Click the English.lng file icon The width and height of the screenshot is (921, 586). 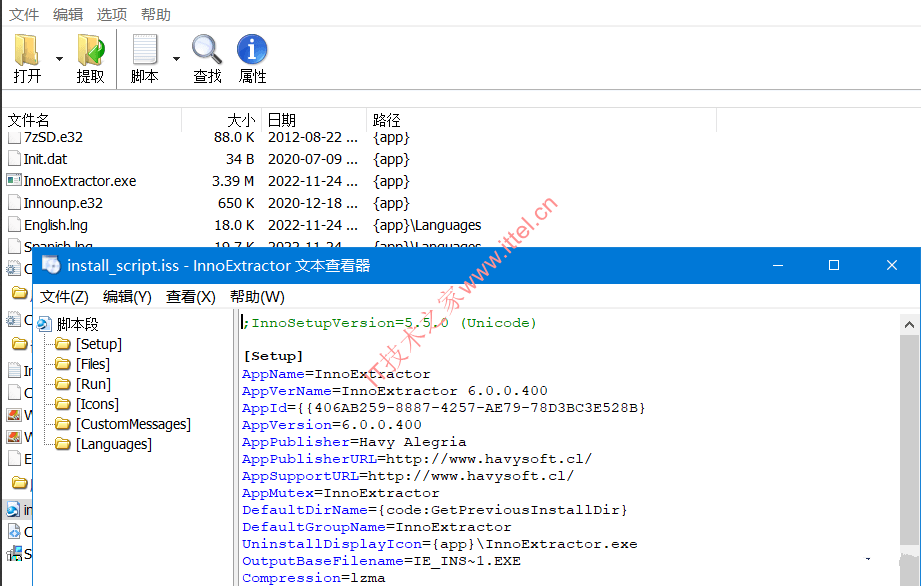14,224
